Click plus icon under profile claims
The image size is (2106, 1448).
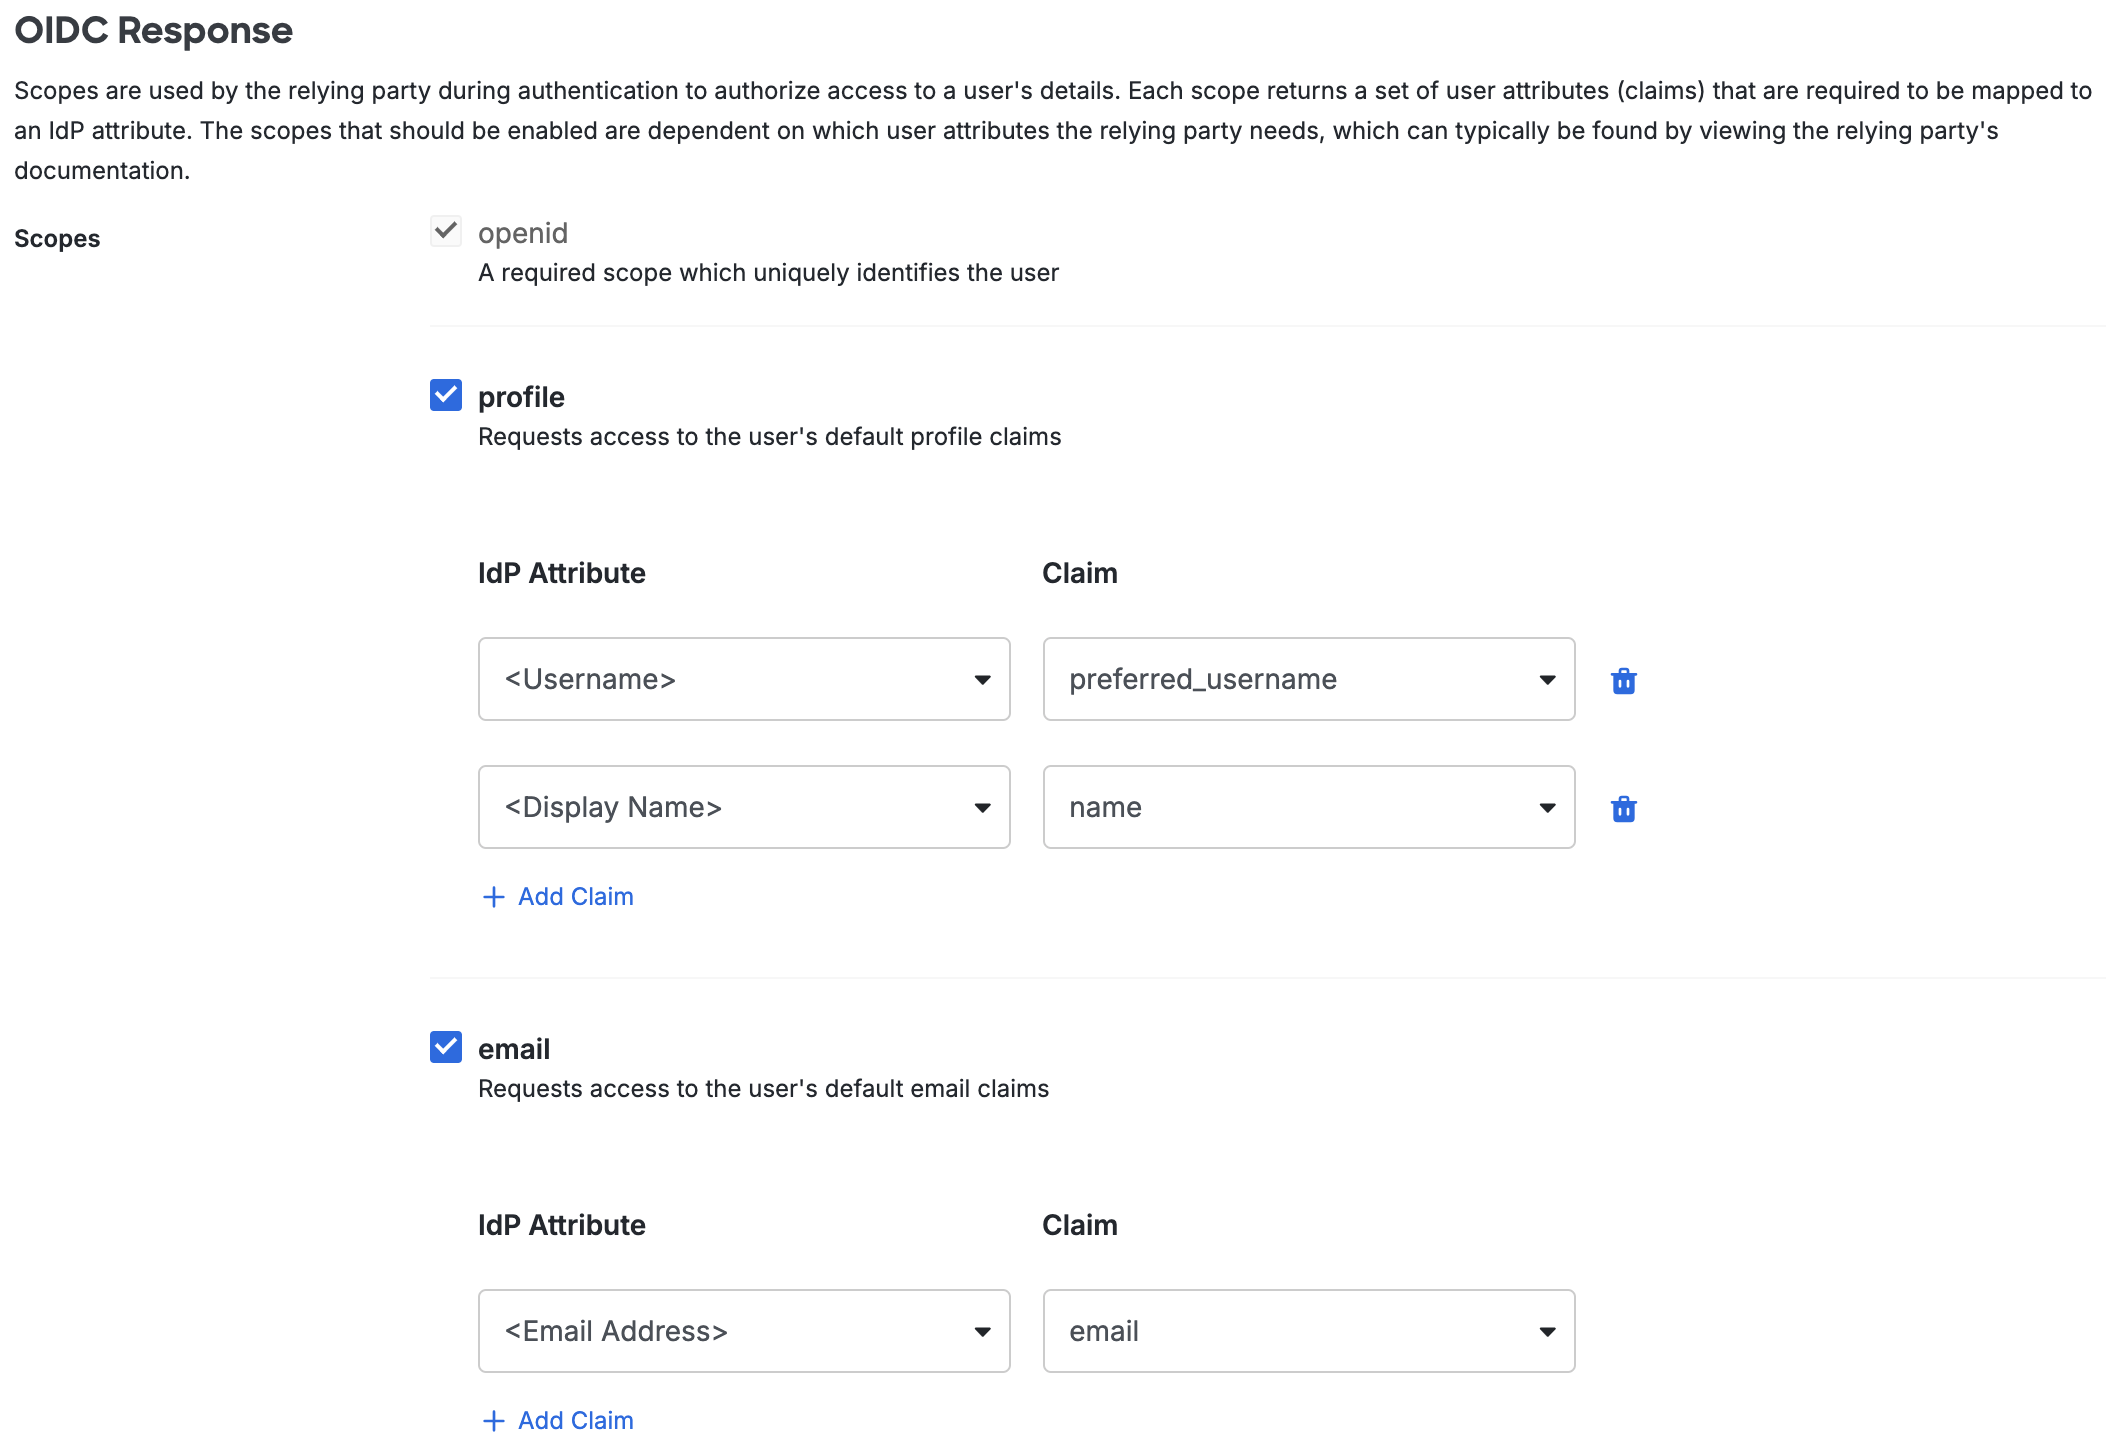coord(493,897)
